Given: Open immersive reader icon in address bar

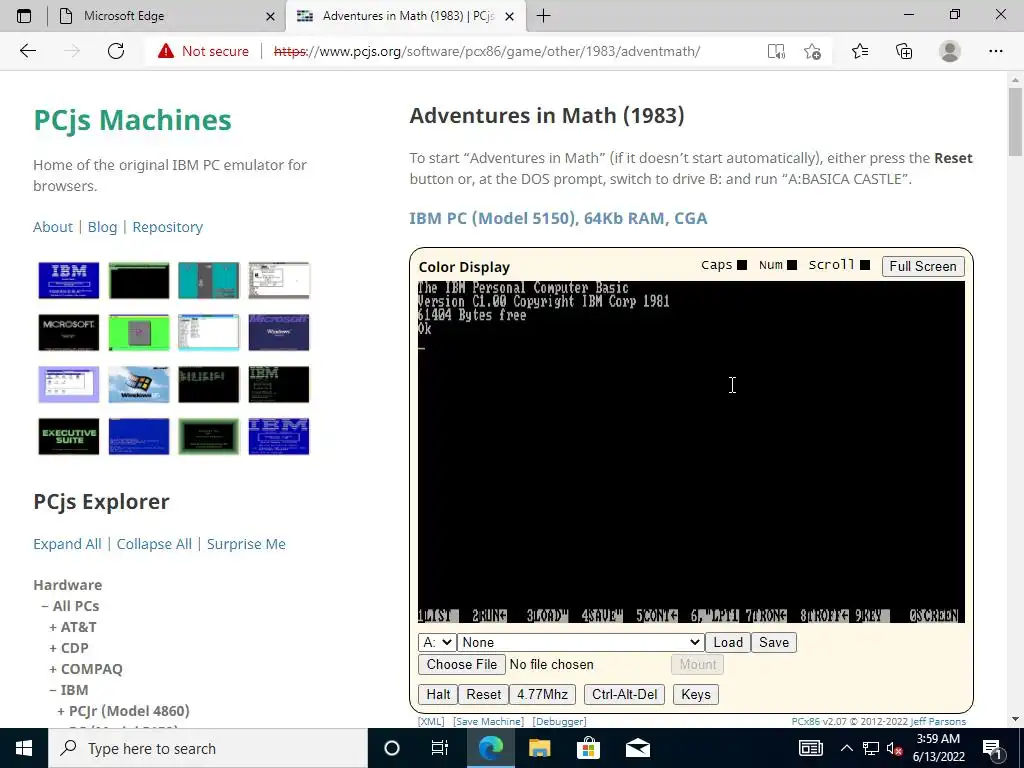Looking at the screenshot, I should (x=776, y=51).
